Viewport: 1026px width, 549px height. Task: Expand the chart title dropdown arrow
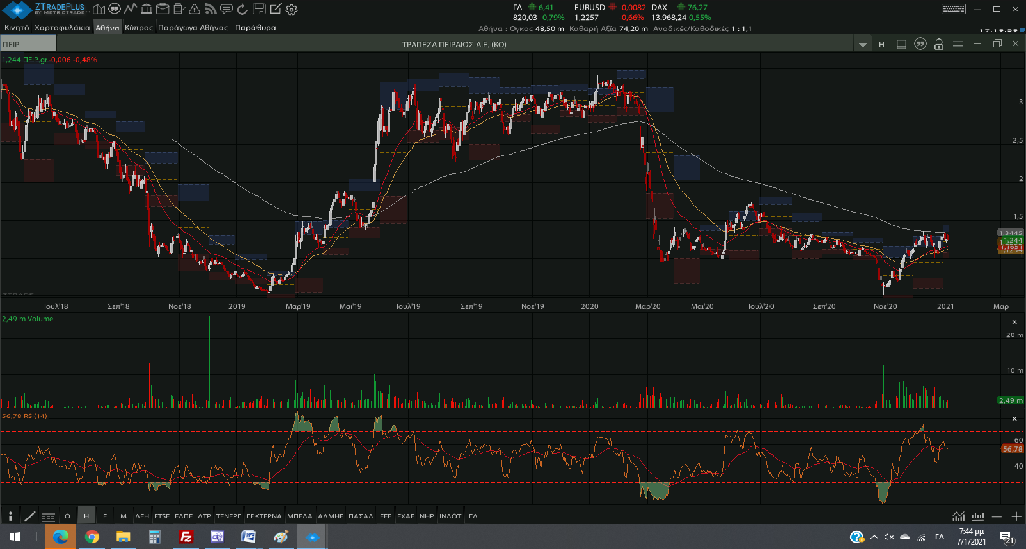(x=863, y=45)
